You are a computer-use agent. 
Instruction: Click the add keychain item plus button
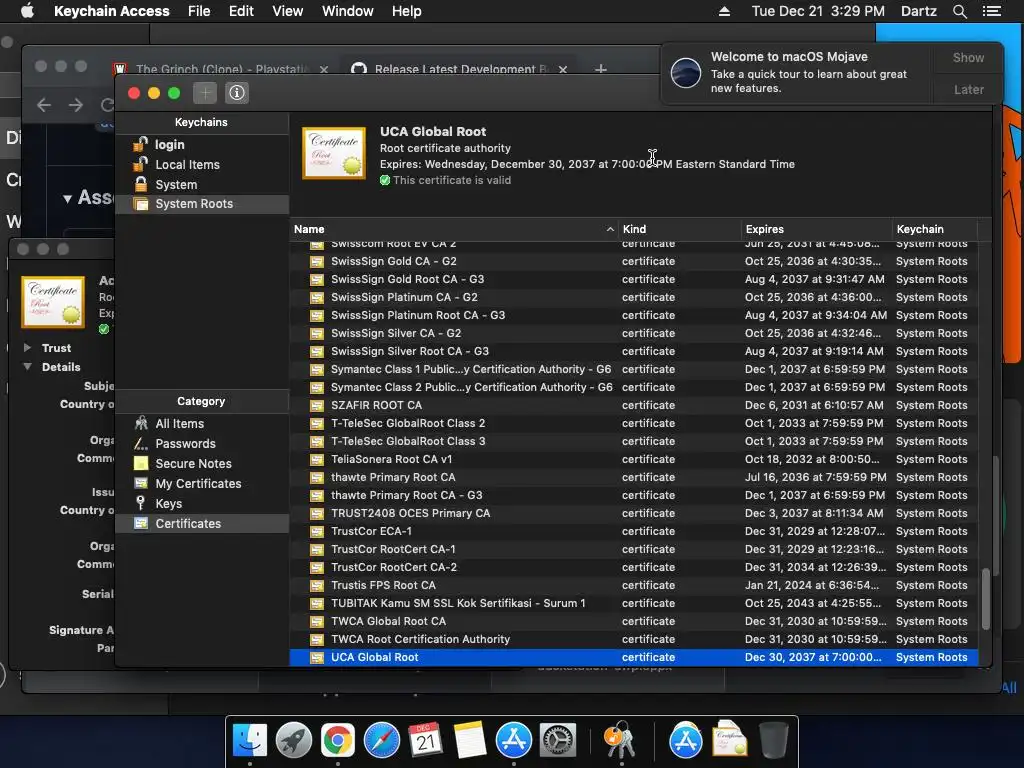[x=205, y=93]
